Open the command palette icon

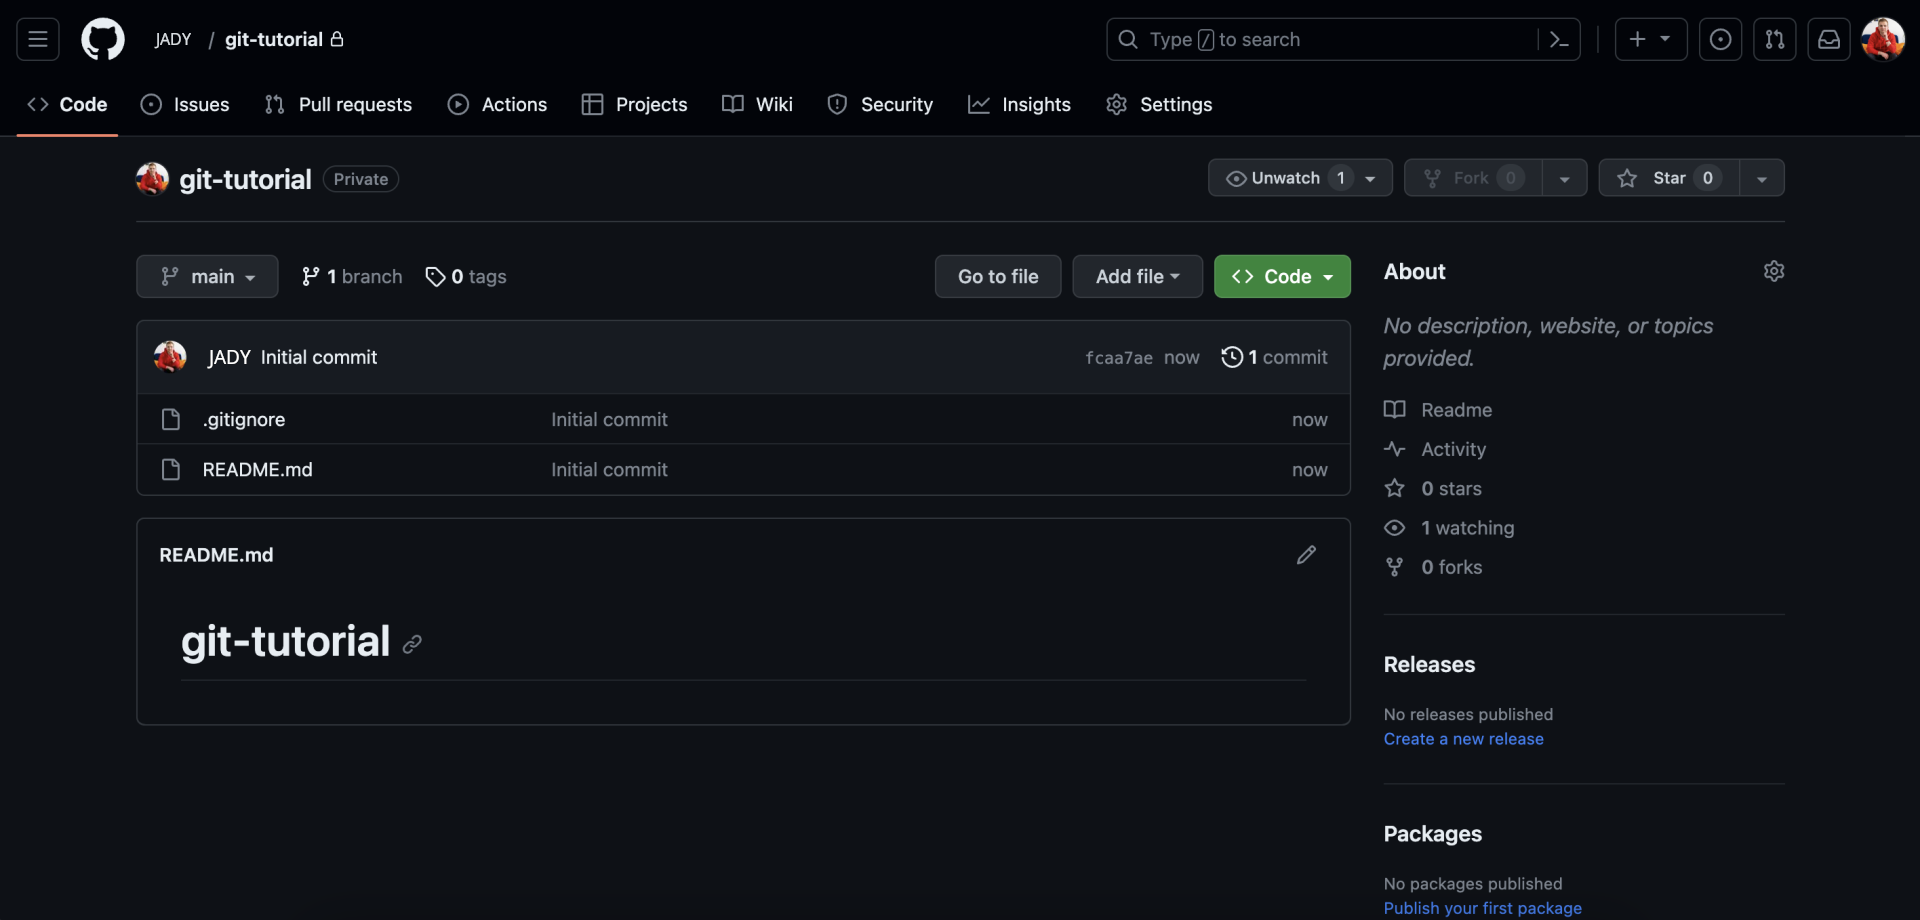coord(1558,40)
